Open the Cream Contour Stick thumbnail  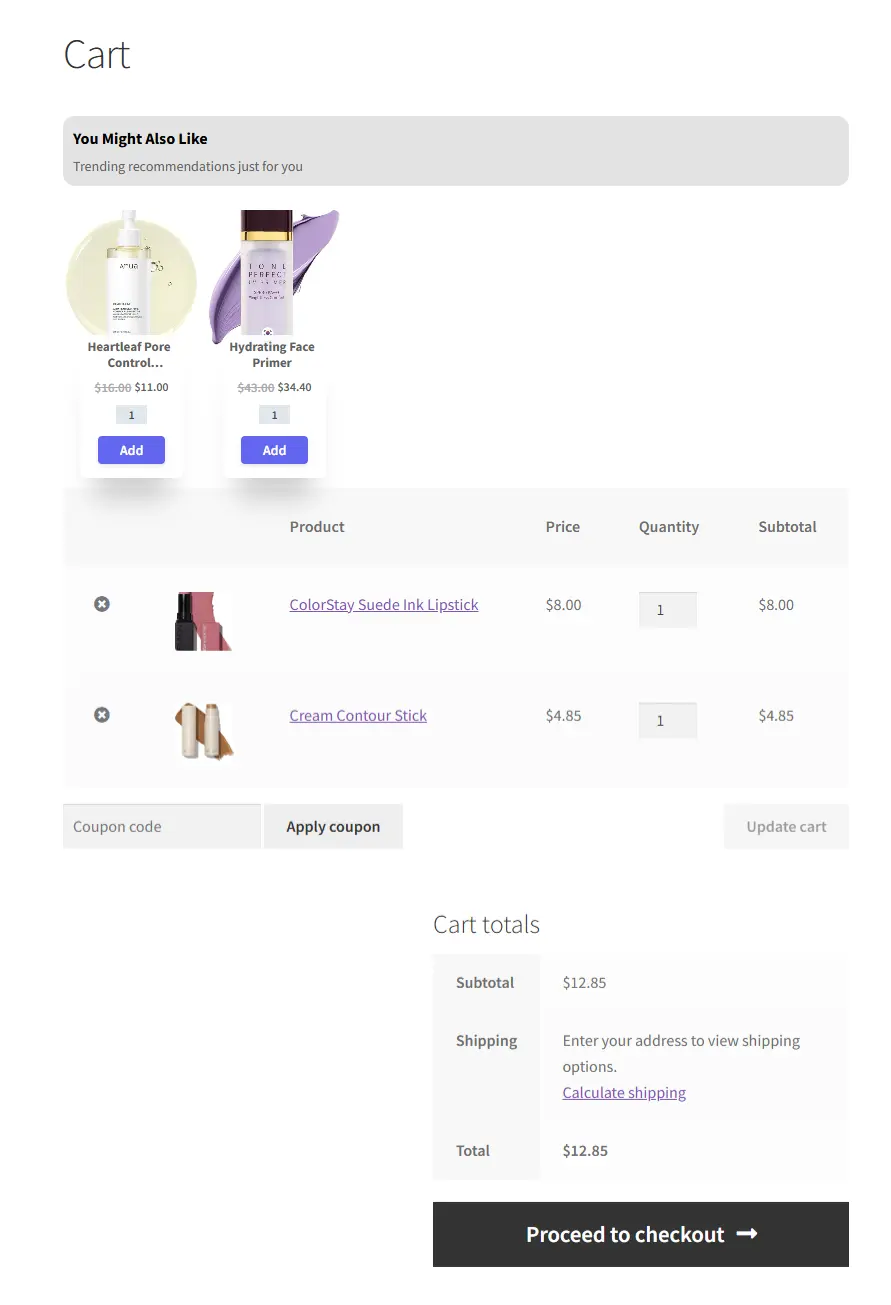pyautogui.click(x=203, y=732)
